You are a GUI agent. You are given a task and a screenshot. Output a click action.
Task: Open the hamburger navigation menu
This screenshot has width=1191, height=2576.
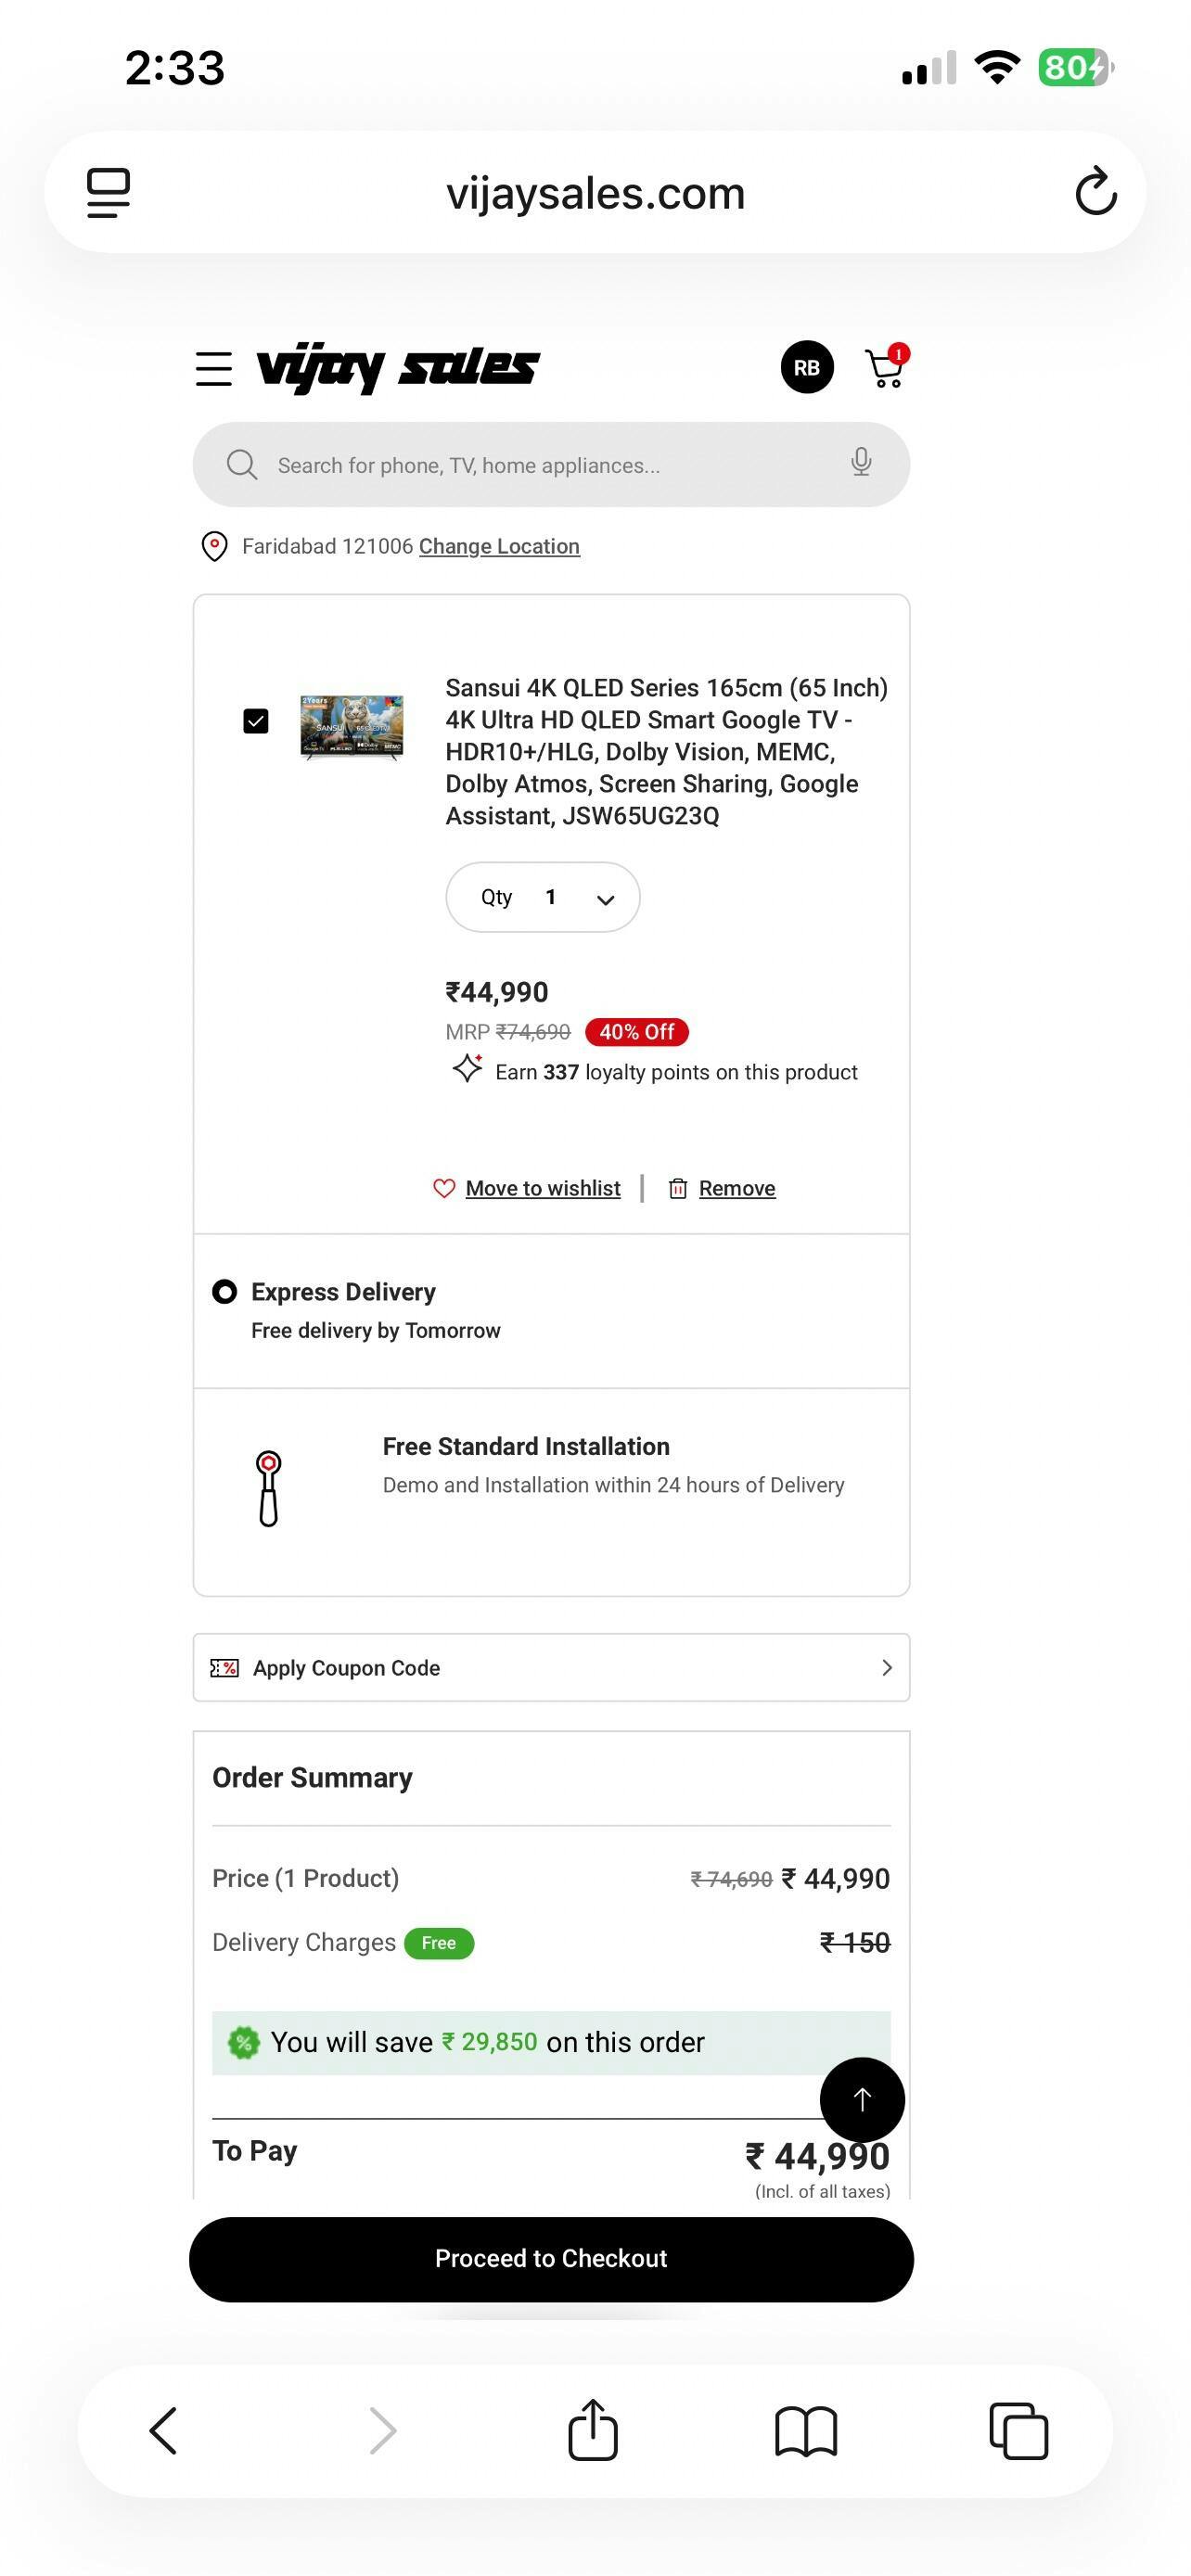tap(213, 368)
